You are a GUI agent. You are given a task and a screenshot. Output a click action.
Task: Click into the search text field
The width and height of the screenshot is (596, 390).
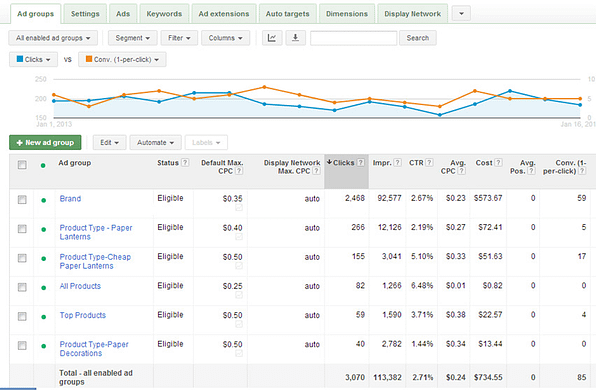[353, 38]
